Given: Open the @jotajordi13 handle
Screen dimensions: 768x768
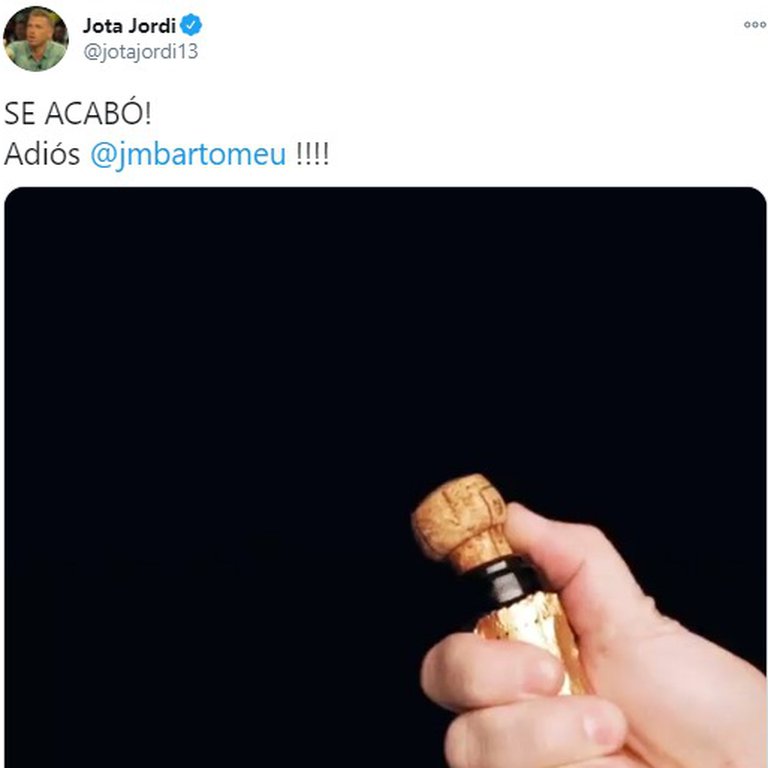Looking at the screenshot, I should [141, 51].
